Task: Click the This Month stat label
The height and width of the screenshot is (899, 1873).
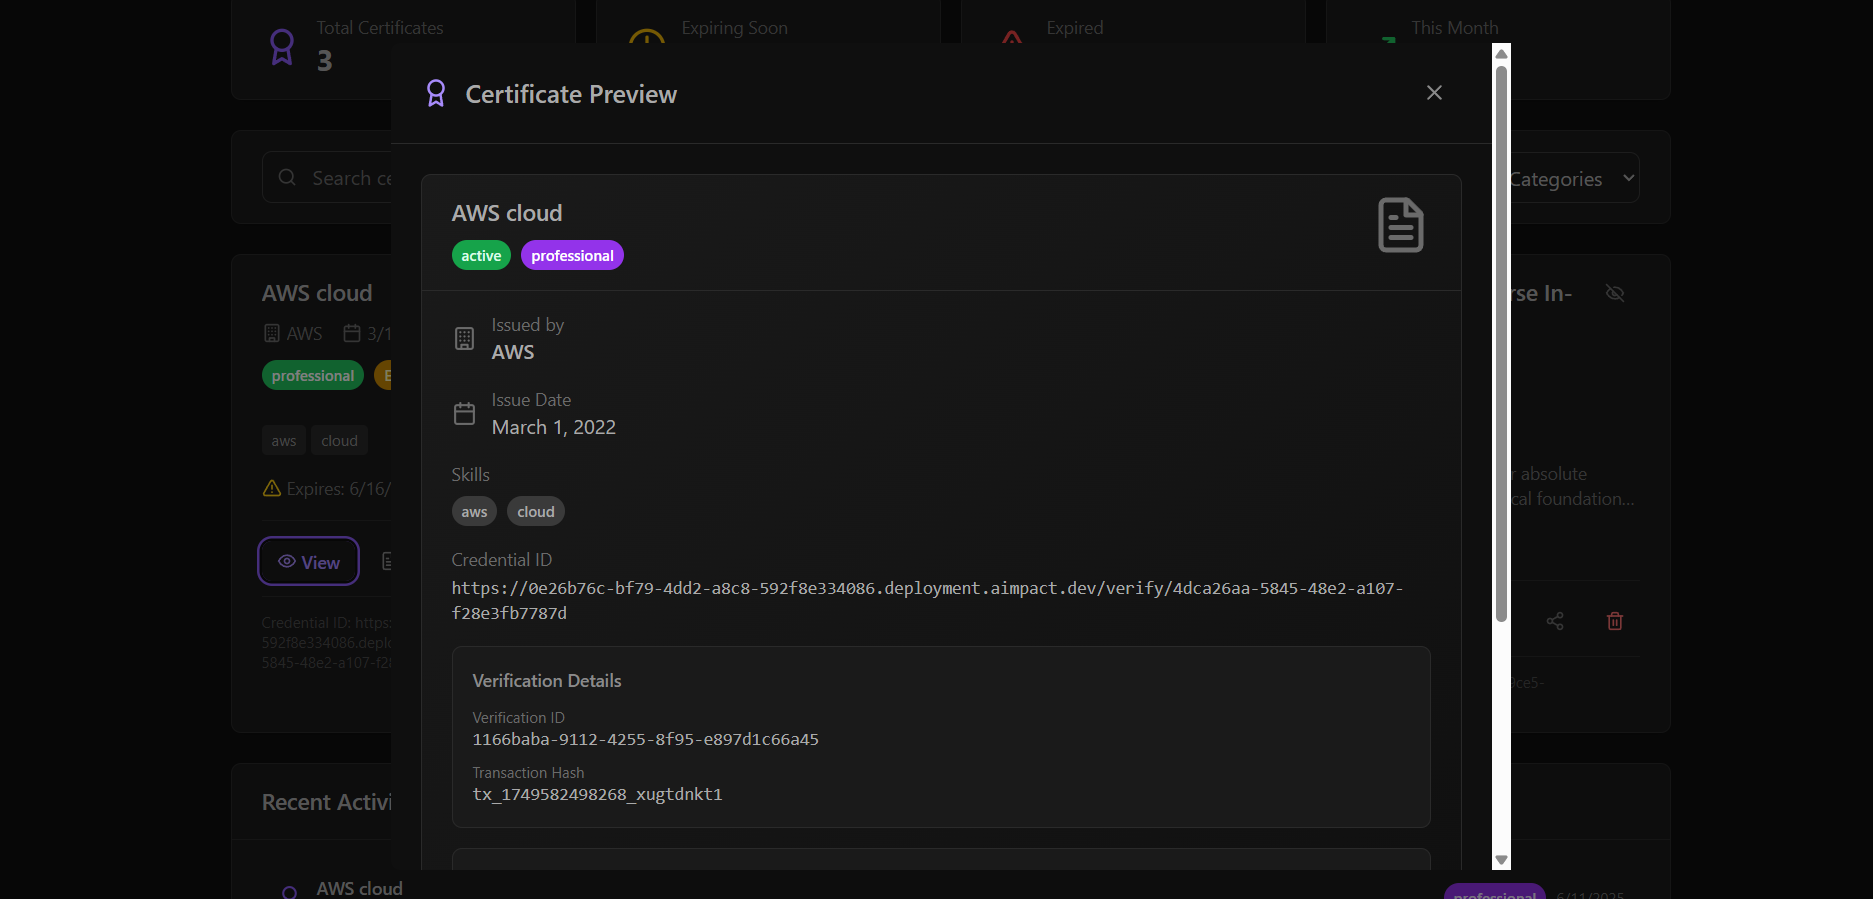Action: [1455, 28]
